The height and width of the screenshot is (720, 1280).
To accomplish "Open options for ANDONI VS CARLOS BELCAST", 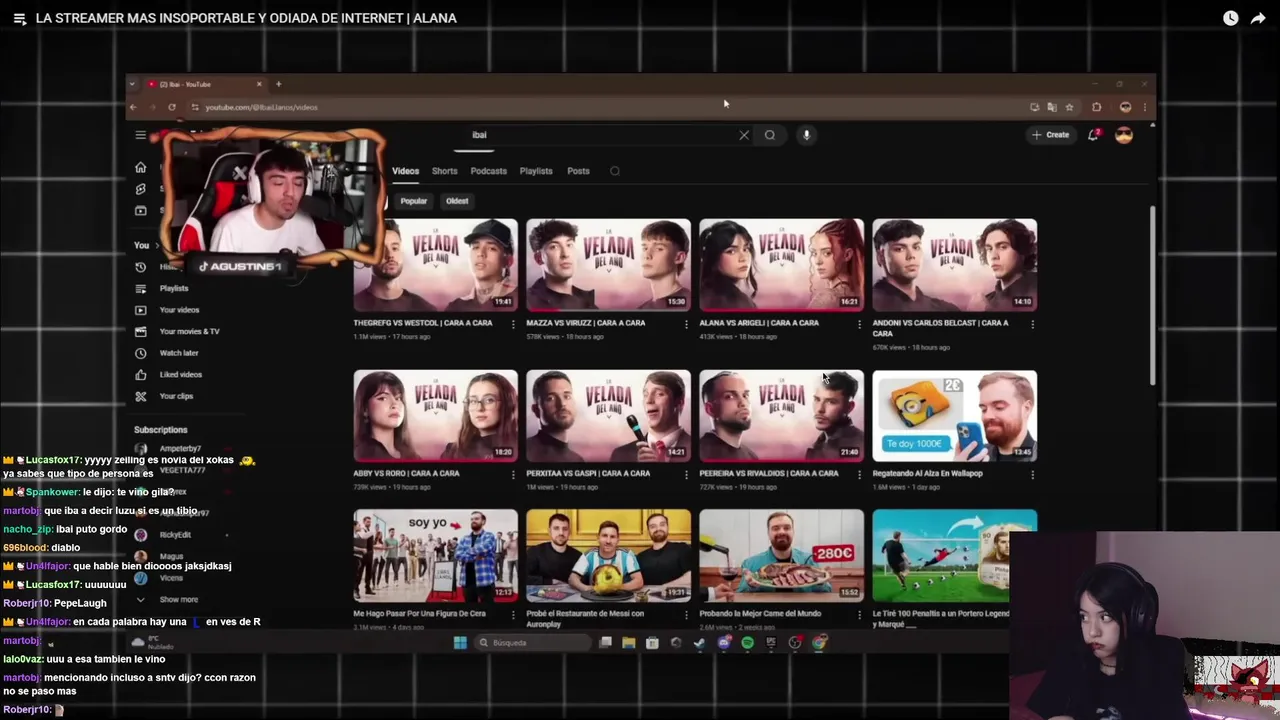I will (x=1032, y=324).
